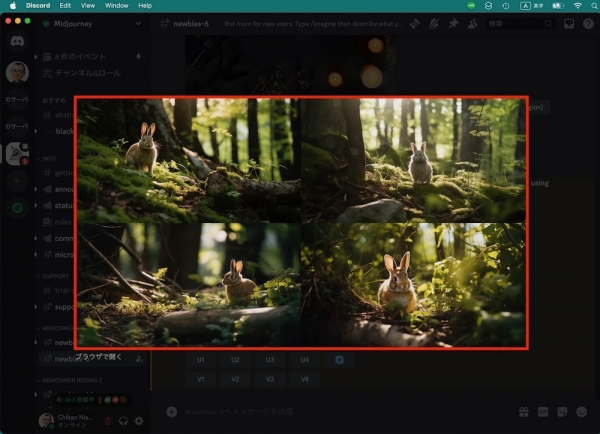Viewport: 600px width, 434px height.
Task: Open the GIF picker icon
Action: click(543, 412)
